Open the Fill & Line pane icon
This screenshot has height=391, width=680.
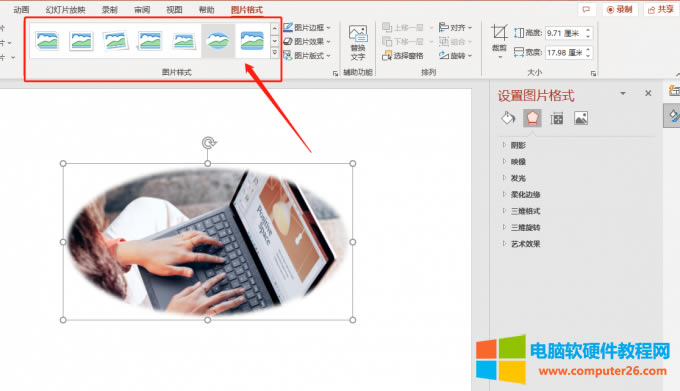[x=508, y=118]
